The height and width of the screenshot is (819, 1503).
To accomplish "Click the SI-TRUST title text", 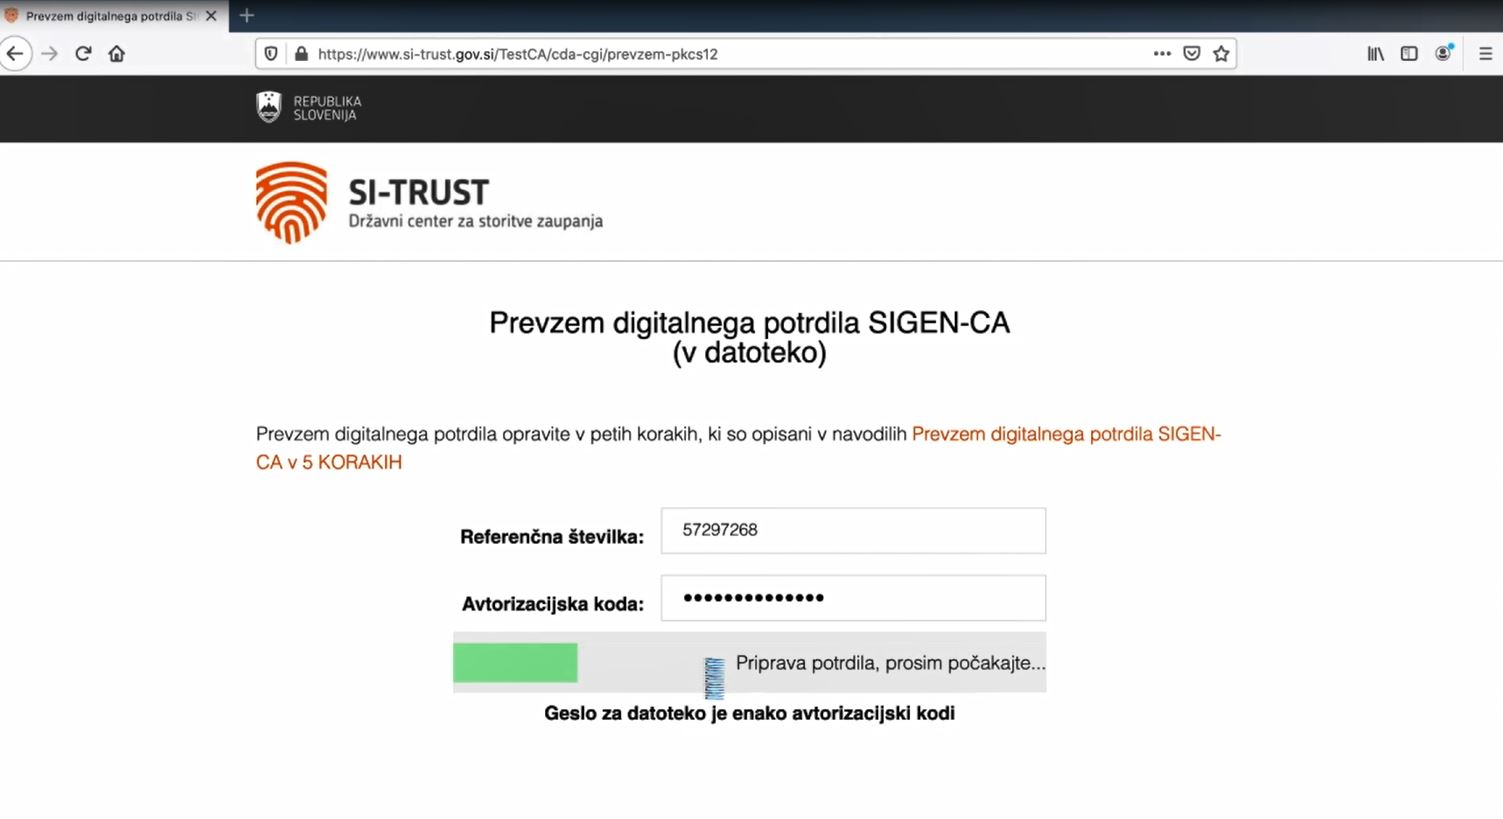I will 418,192.
